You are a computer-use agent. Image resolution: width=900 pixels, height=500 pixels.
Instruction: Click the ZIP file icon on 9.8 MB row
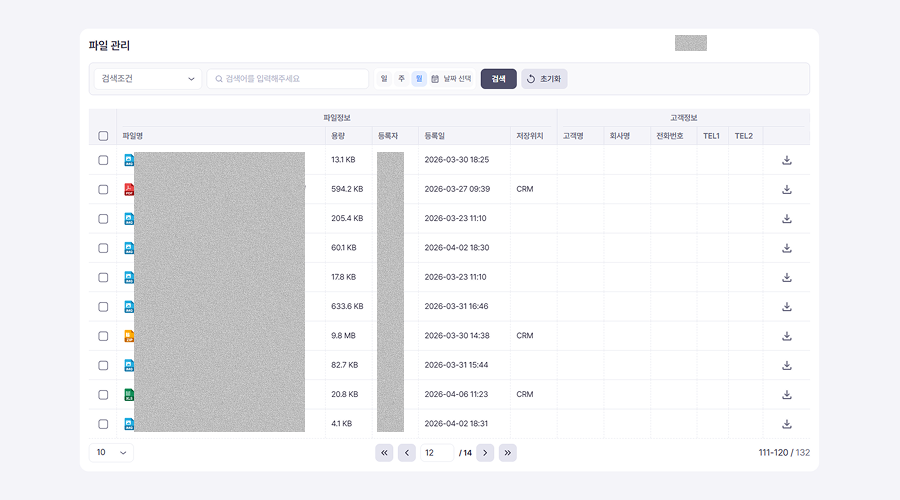tap(129, 336)
